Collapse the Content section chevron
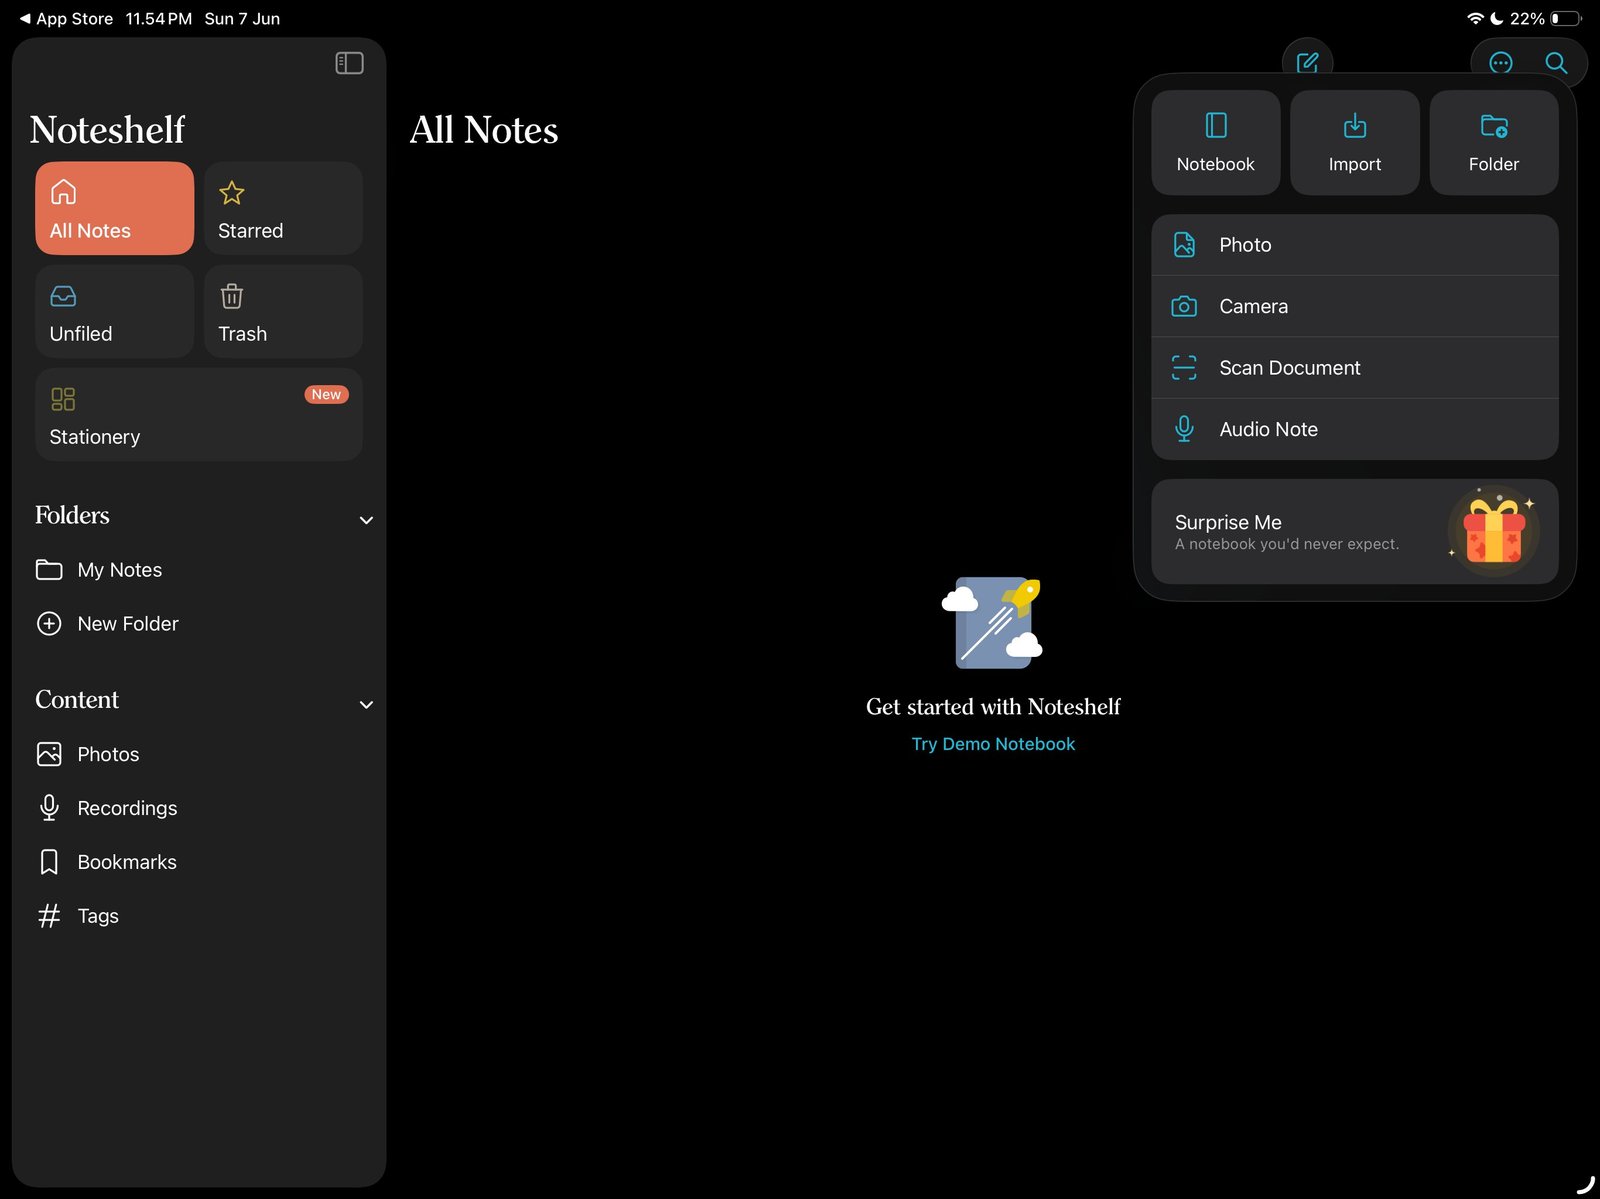1600x1199 pixels. (366, 704)
